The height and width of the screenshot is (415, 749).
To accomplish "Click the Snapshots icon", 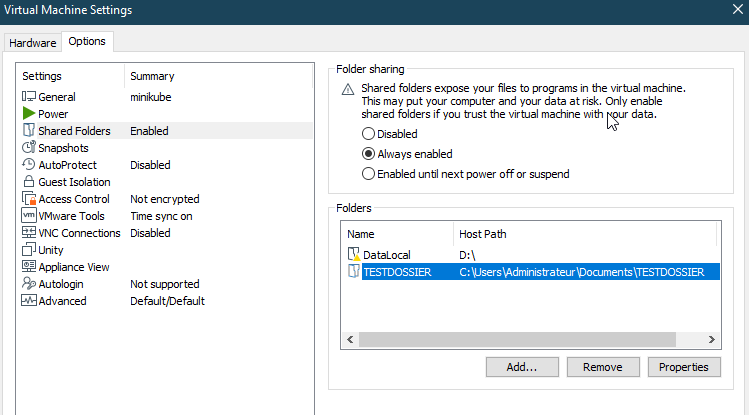I will click(29, 148).
